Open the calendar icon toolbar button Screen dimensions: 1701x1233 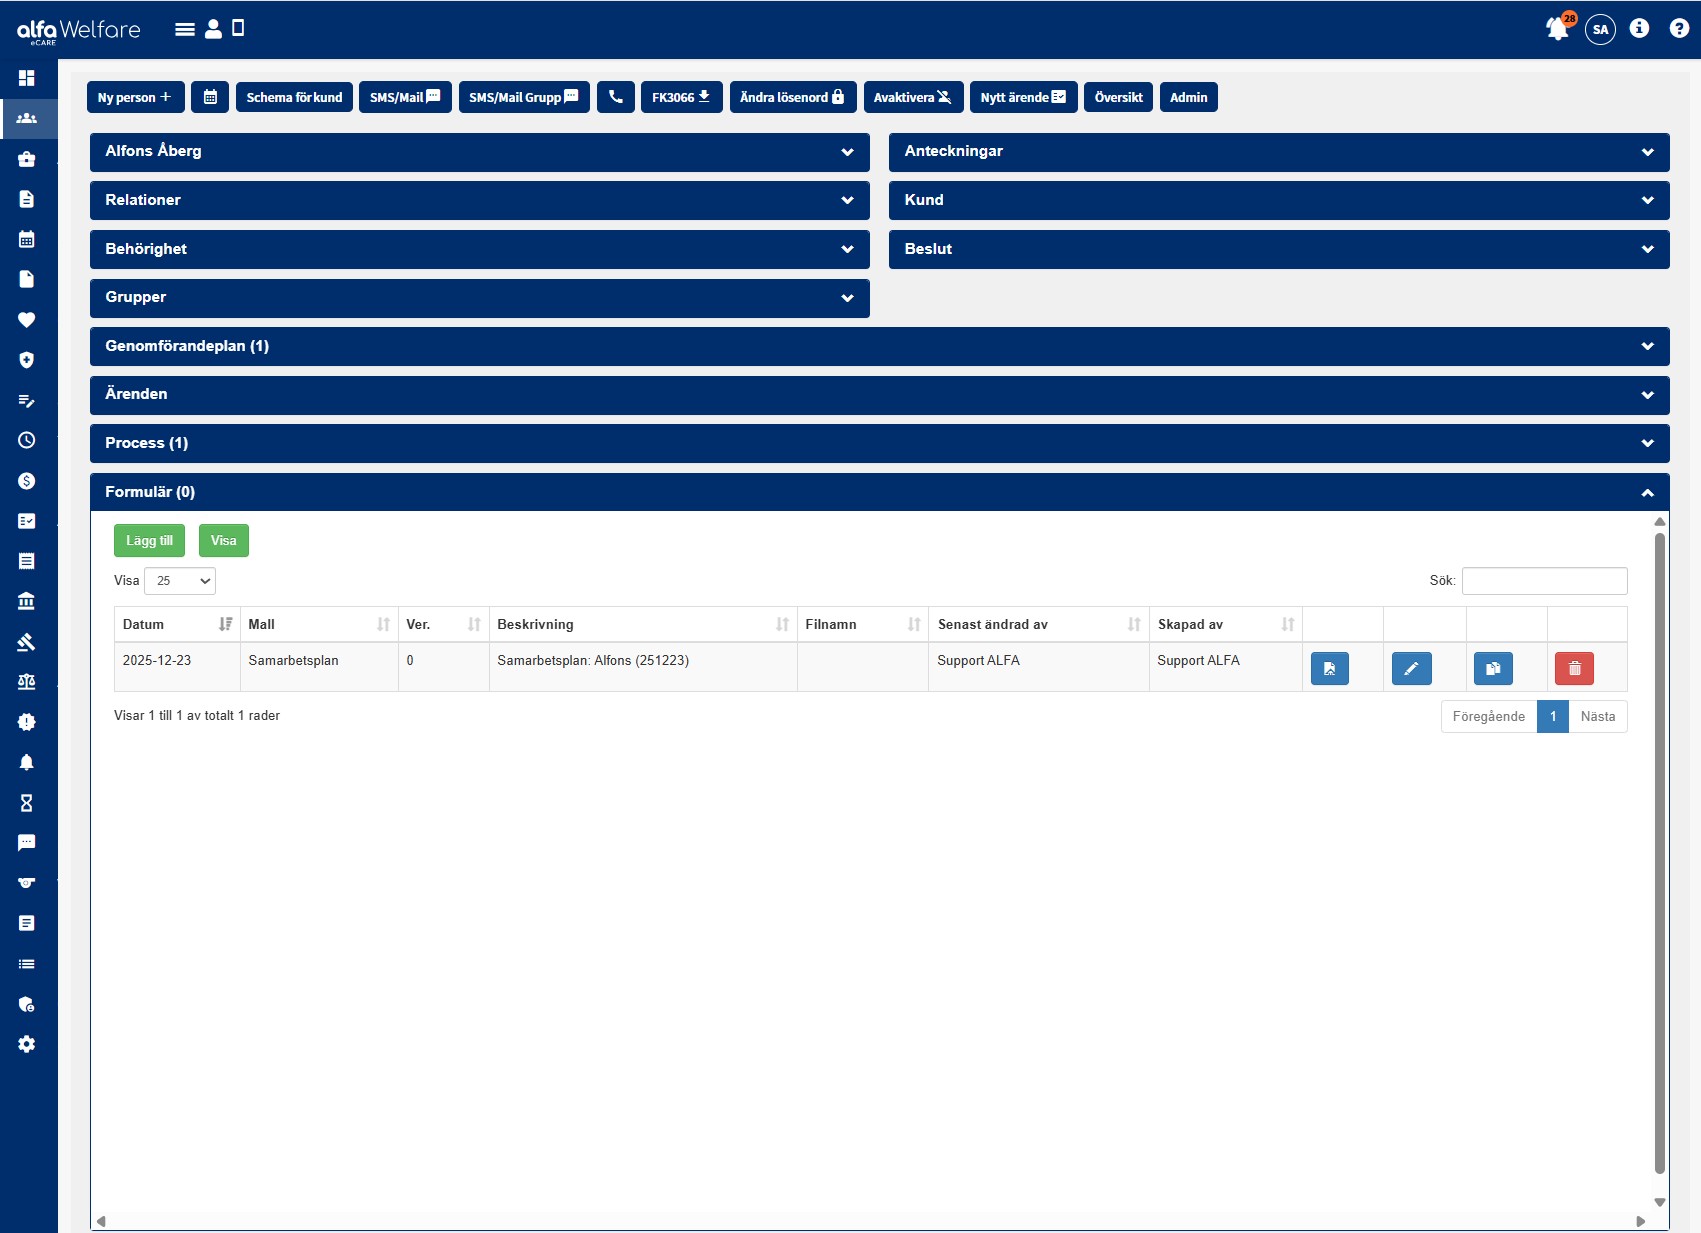(x=210, y=97)
